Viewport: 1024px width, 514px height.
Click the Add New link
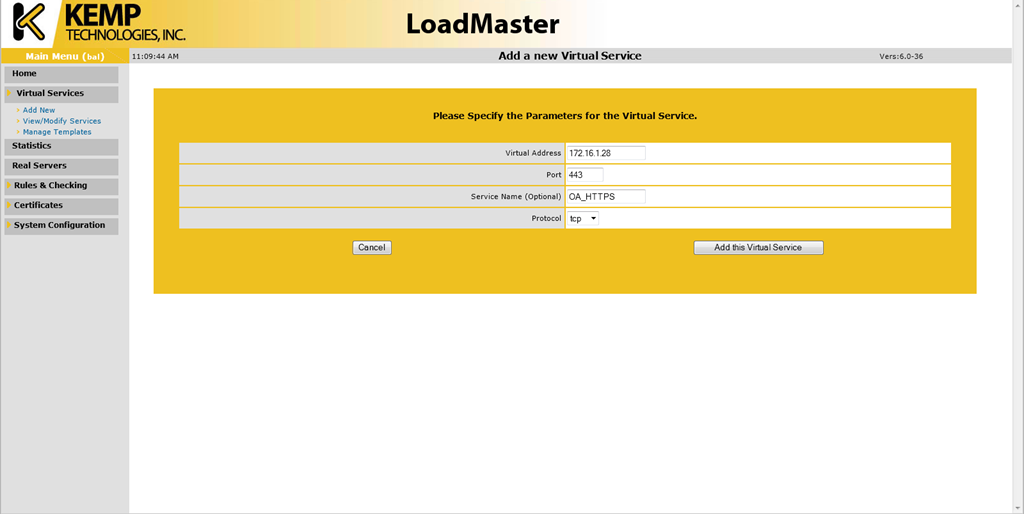pos(39,110)
